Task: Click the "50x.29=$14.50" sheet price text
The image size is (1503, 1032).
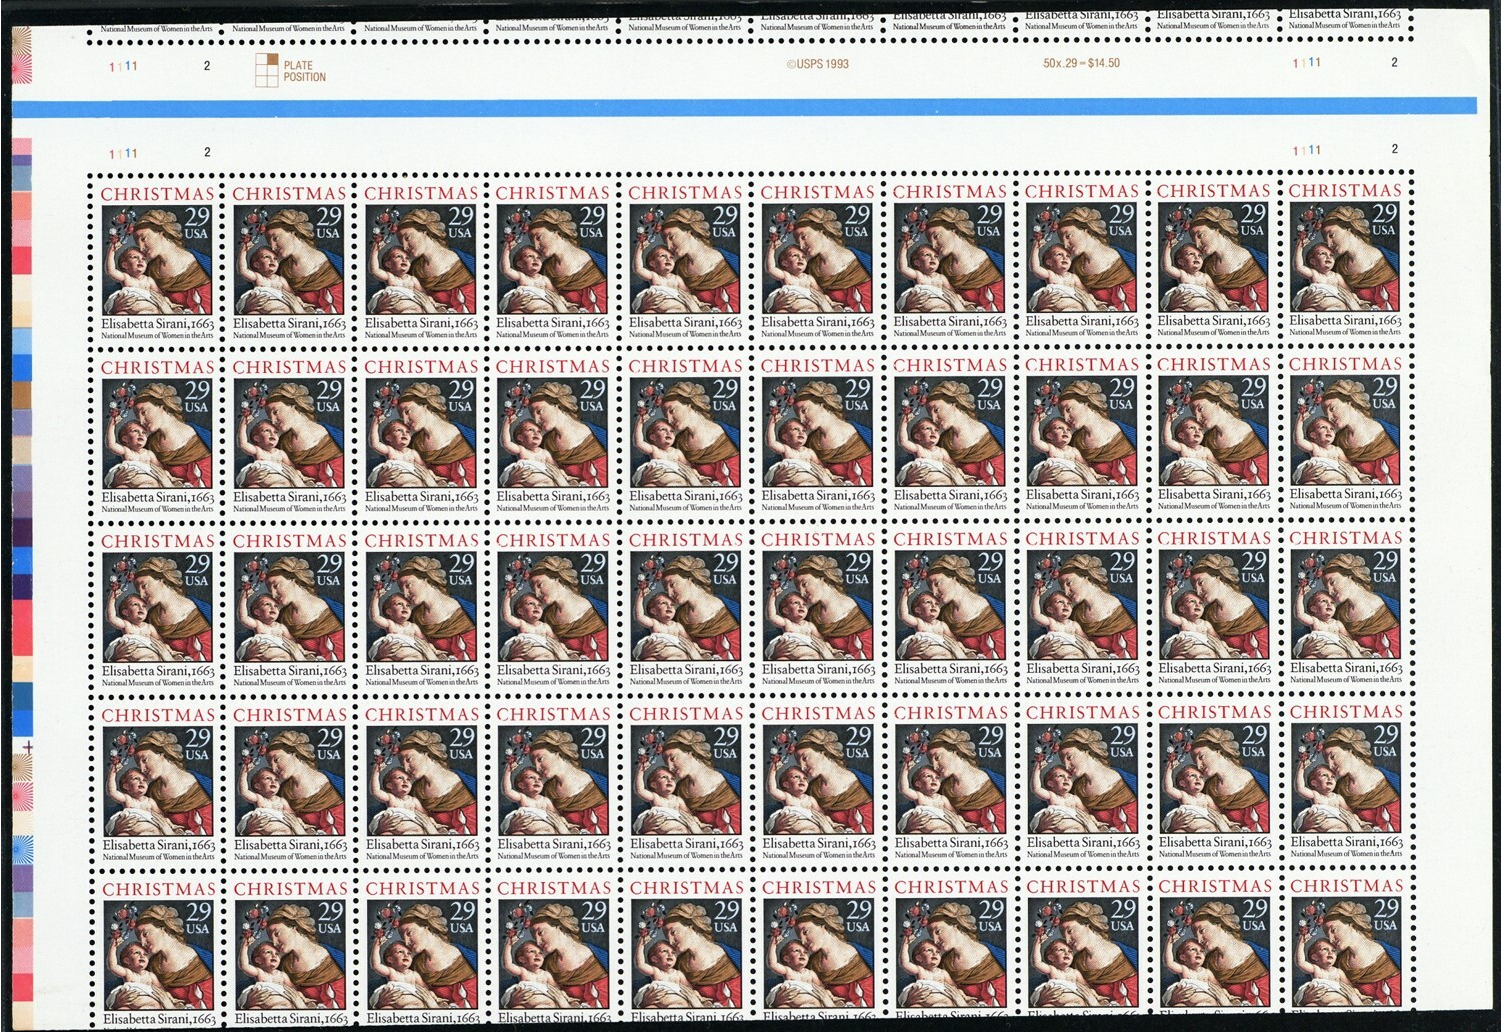Action: click(x=1081, y=63)
